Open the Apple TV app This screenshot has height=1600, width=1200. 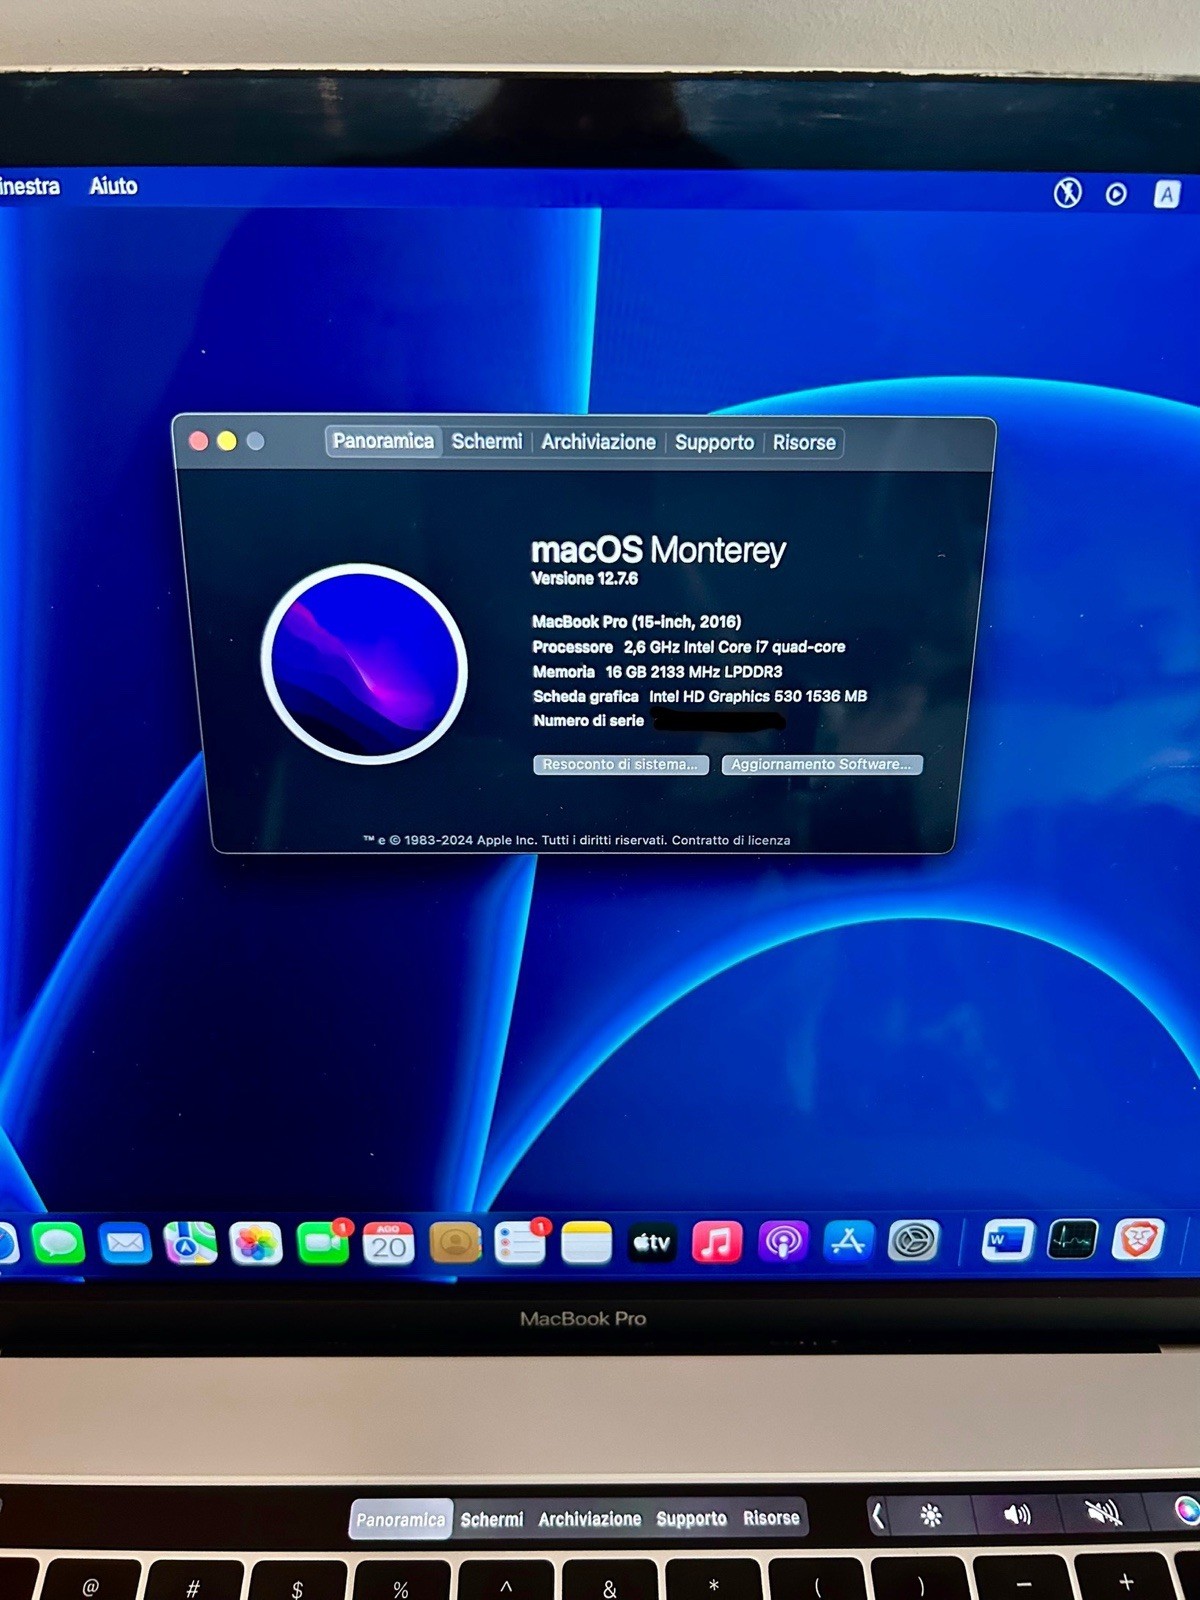pyautogui.click(x=652, y=1242)
